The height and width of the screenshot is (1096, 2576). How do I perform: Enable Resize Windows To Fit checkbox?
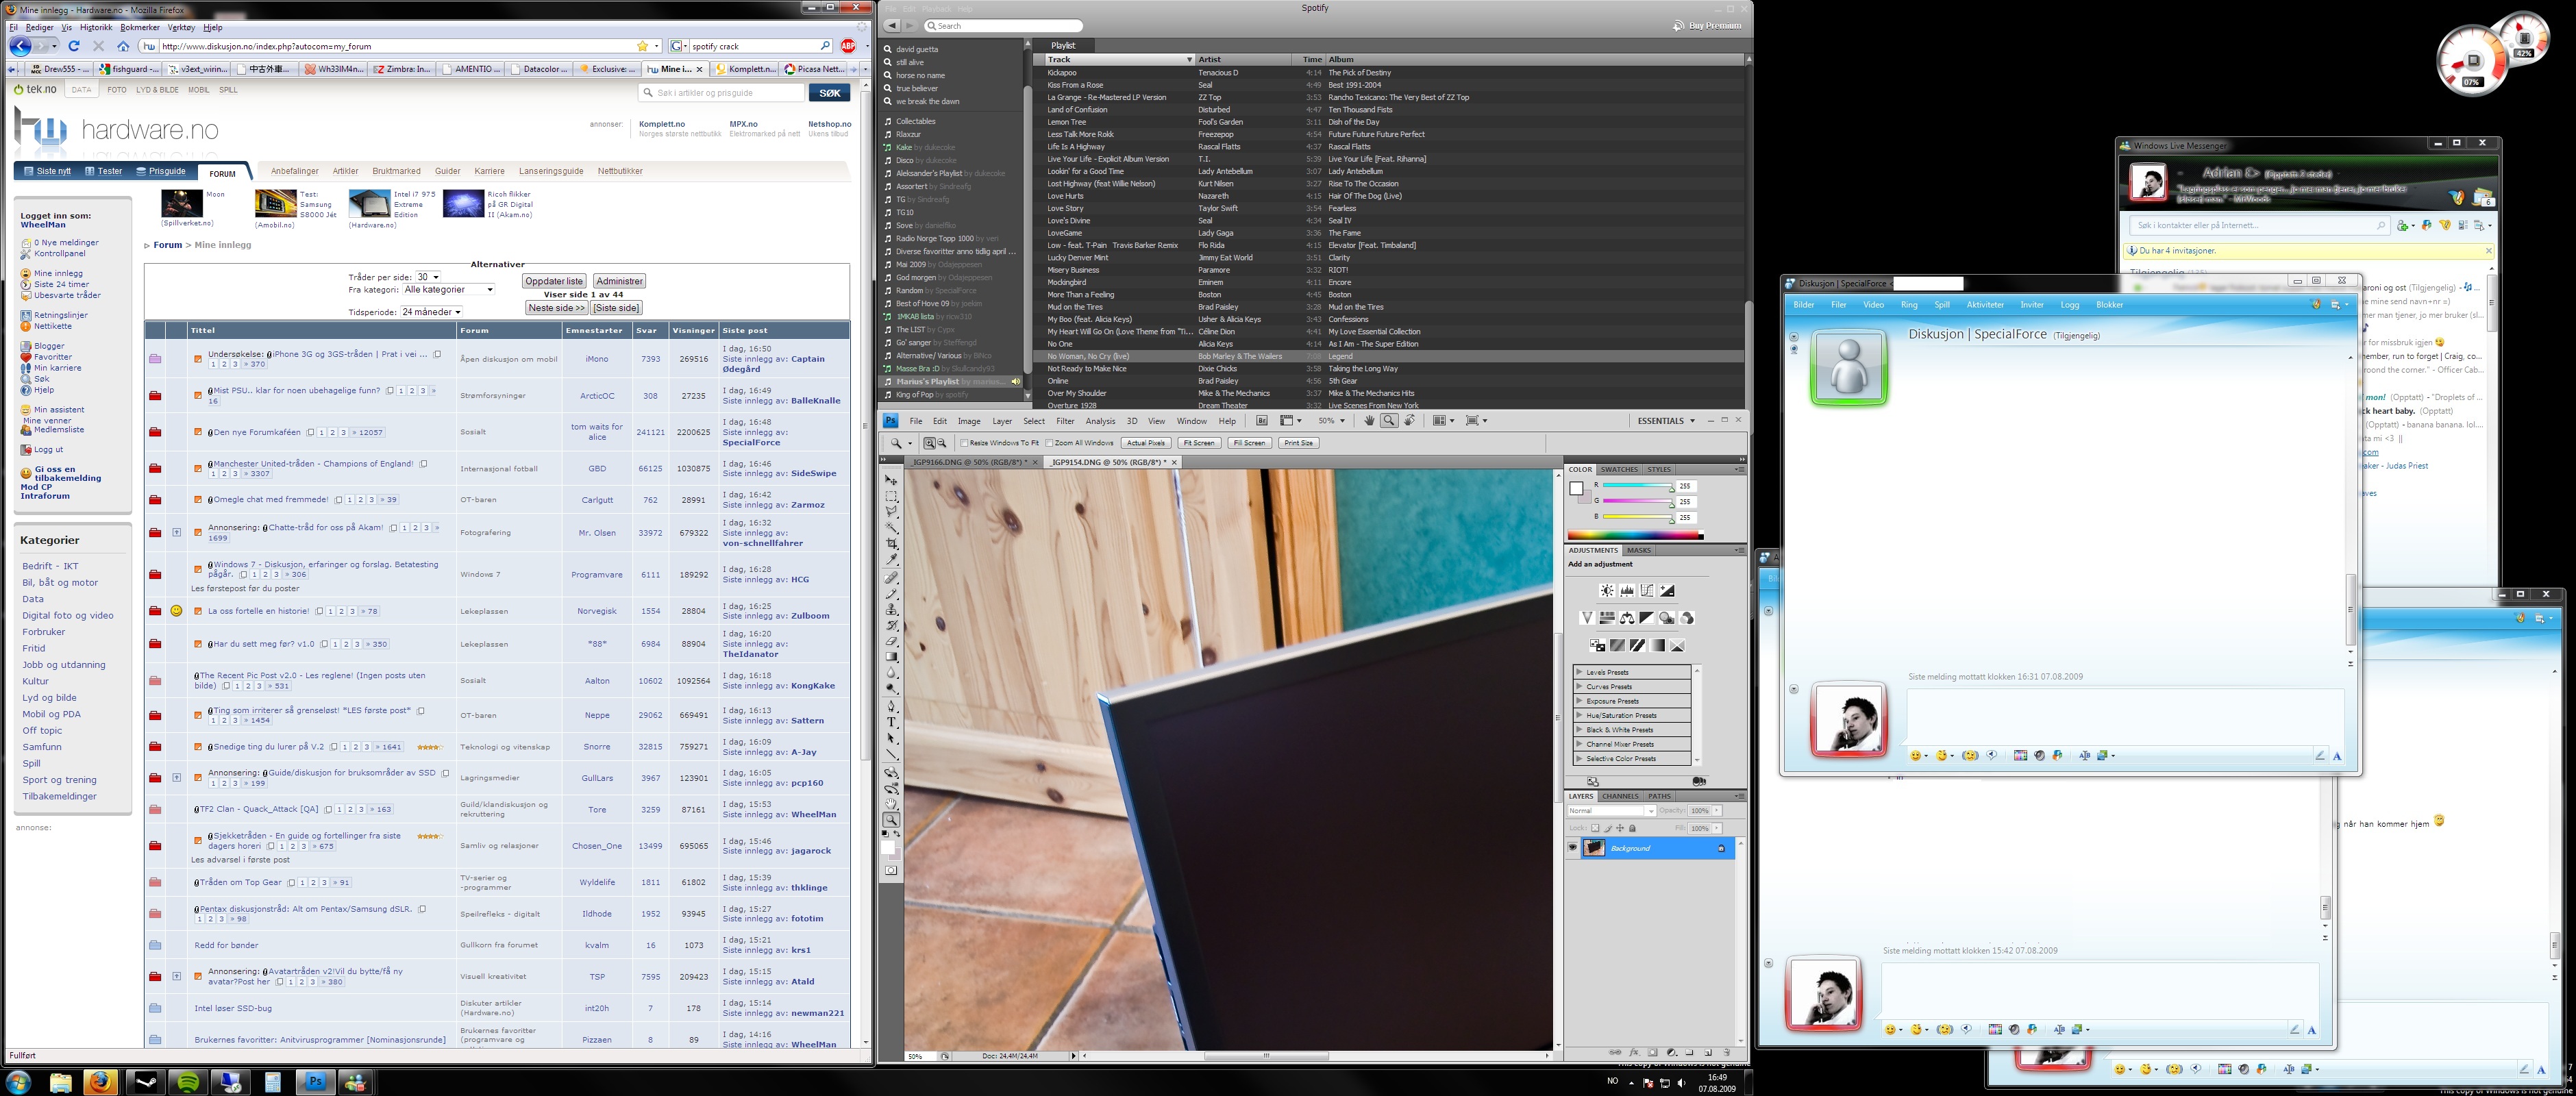tap(964, 443)
